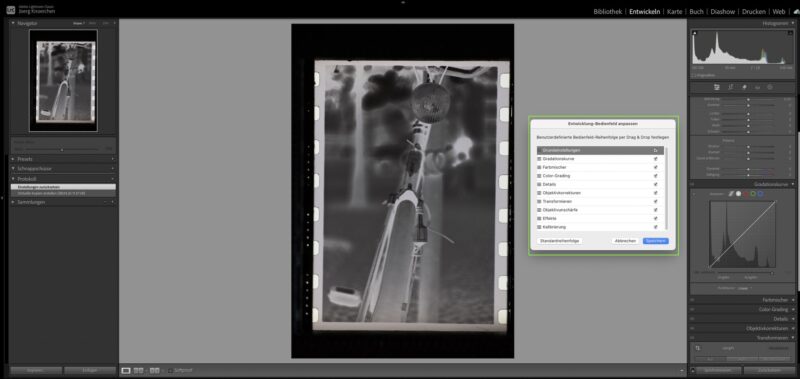Toggle the Farbmischer checkbox in dialog
Screen dimensions: 800x379
click(655, 167)
